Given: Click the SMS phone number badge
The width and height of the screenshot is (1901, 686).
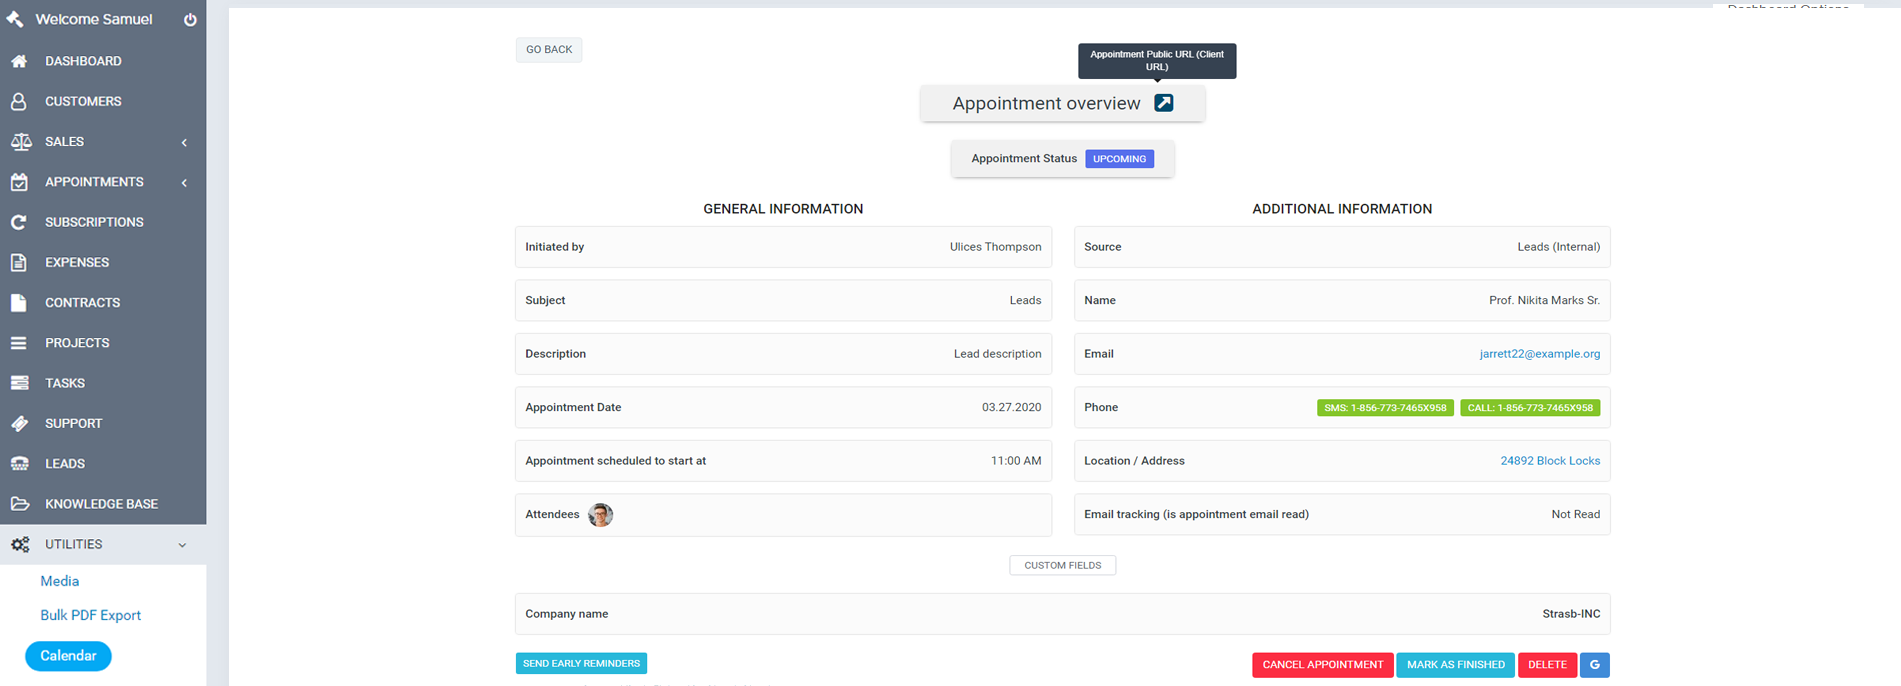Looking at the screenshot, I should 1385,408.
